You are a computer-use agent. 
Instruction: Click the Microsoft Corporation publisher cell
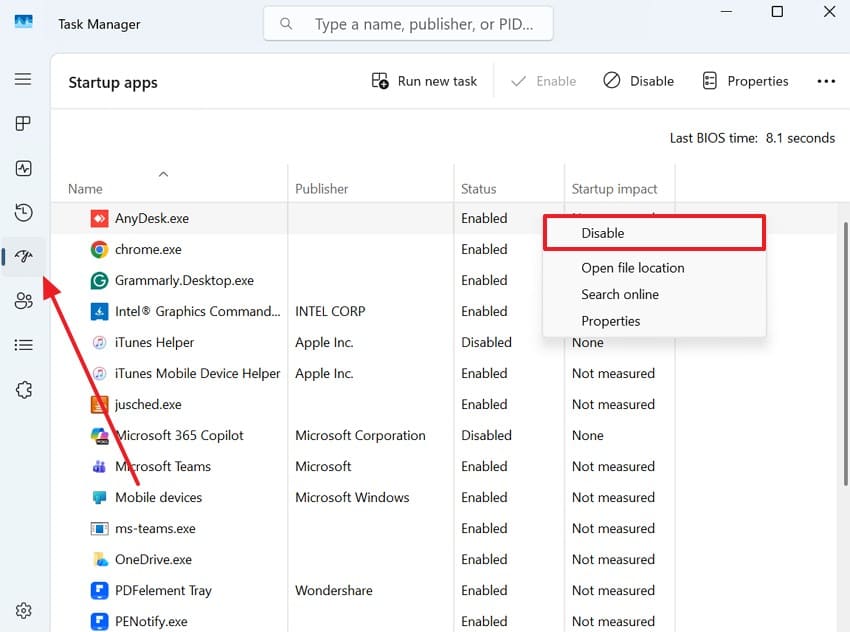(360, 435)
